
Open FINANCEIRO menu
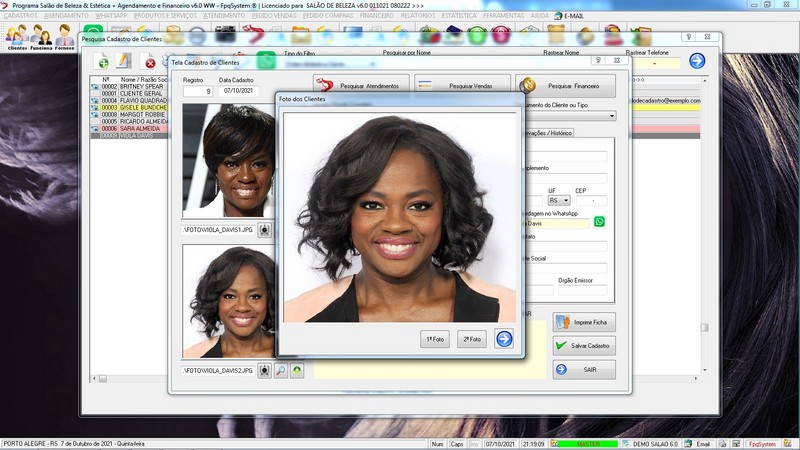(377, 16)
